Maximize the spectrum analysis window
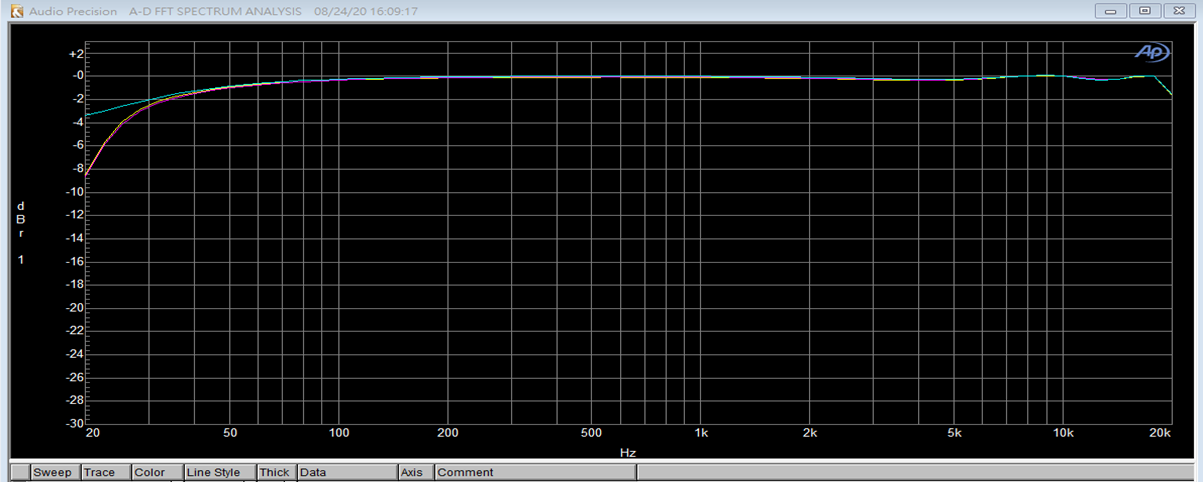Image resolution: width=1203 pixels, height=482 pixels. point(1145,12)
